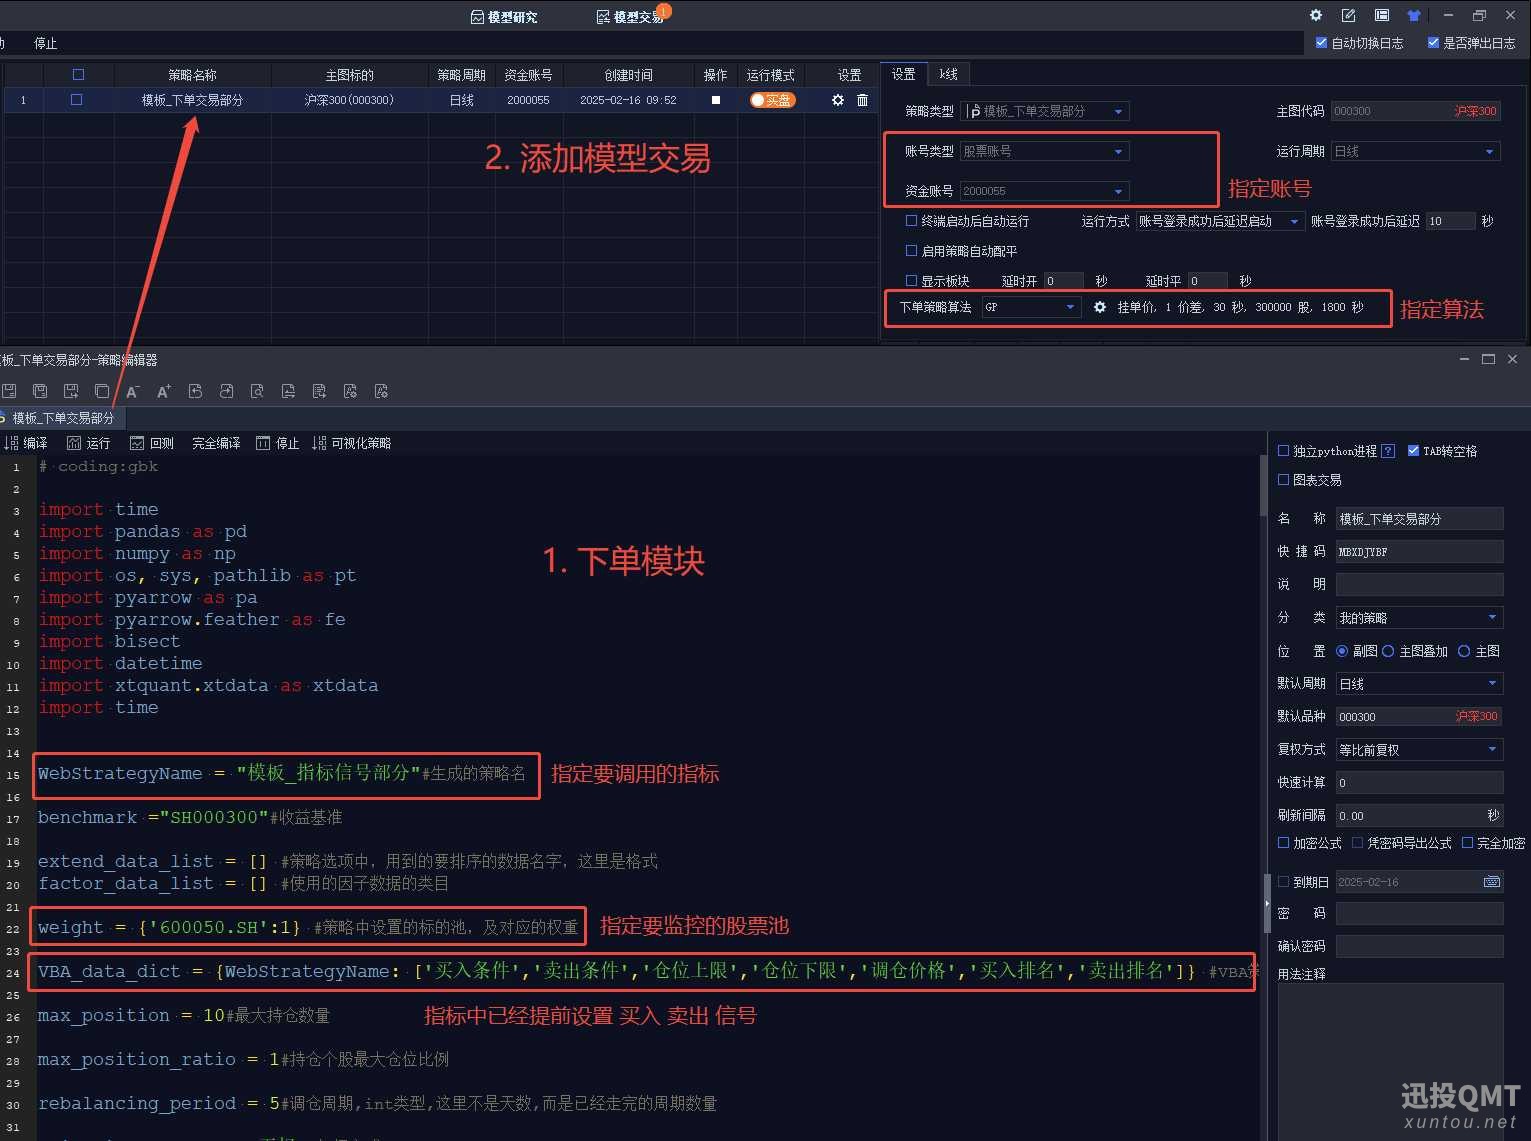Enable 独立python进程 checkbox

pos(1283,451)
